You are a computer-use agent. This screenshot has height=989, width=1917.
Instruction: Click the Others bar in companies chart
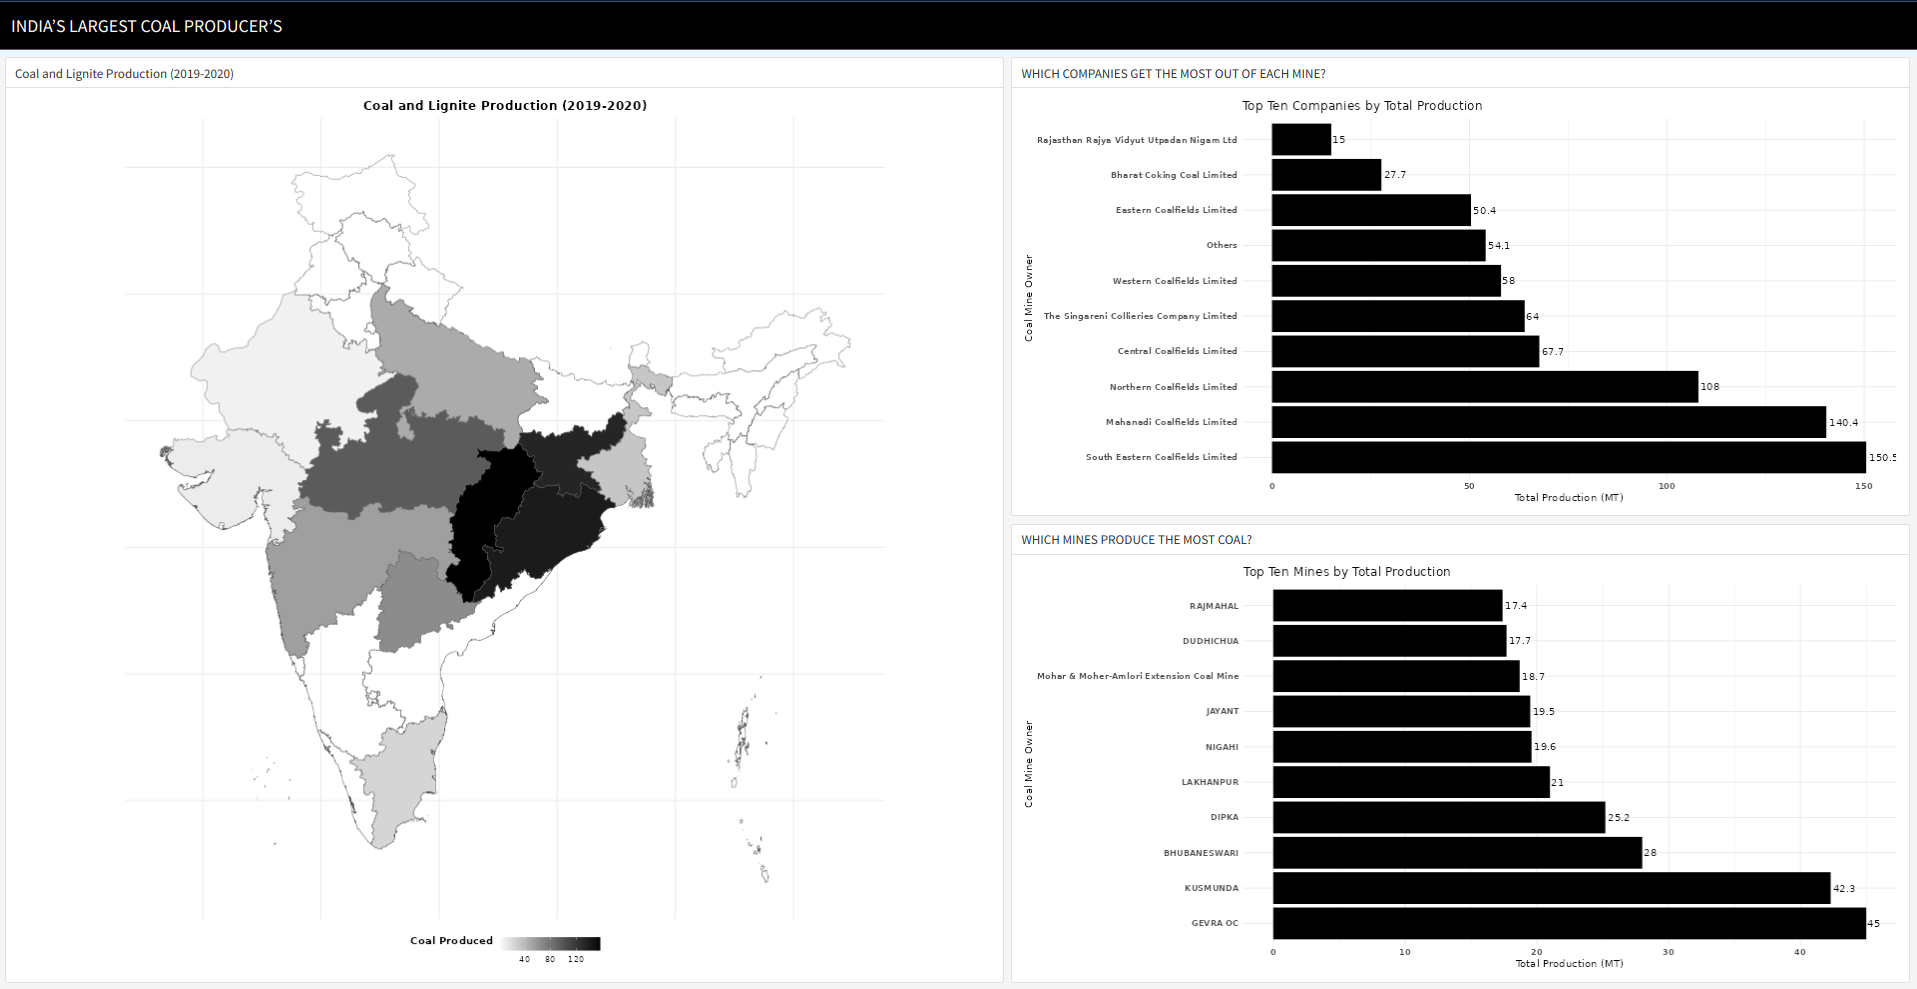click(x=1379, y=245)
